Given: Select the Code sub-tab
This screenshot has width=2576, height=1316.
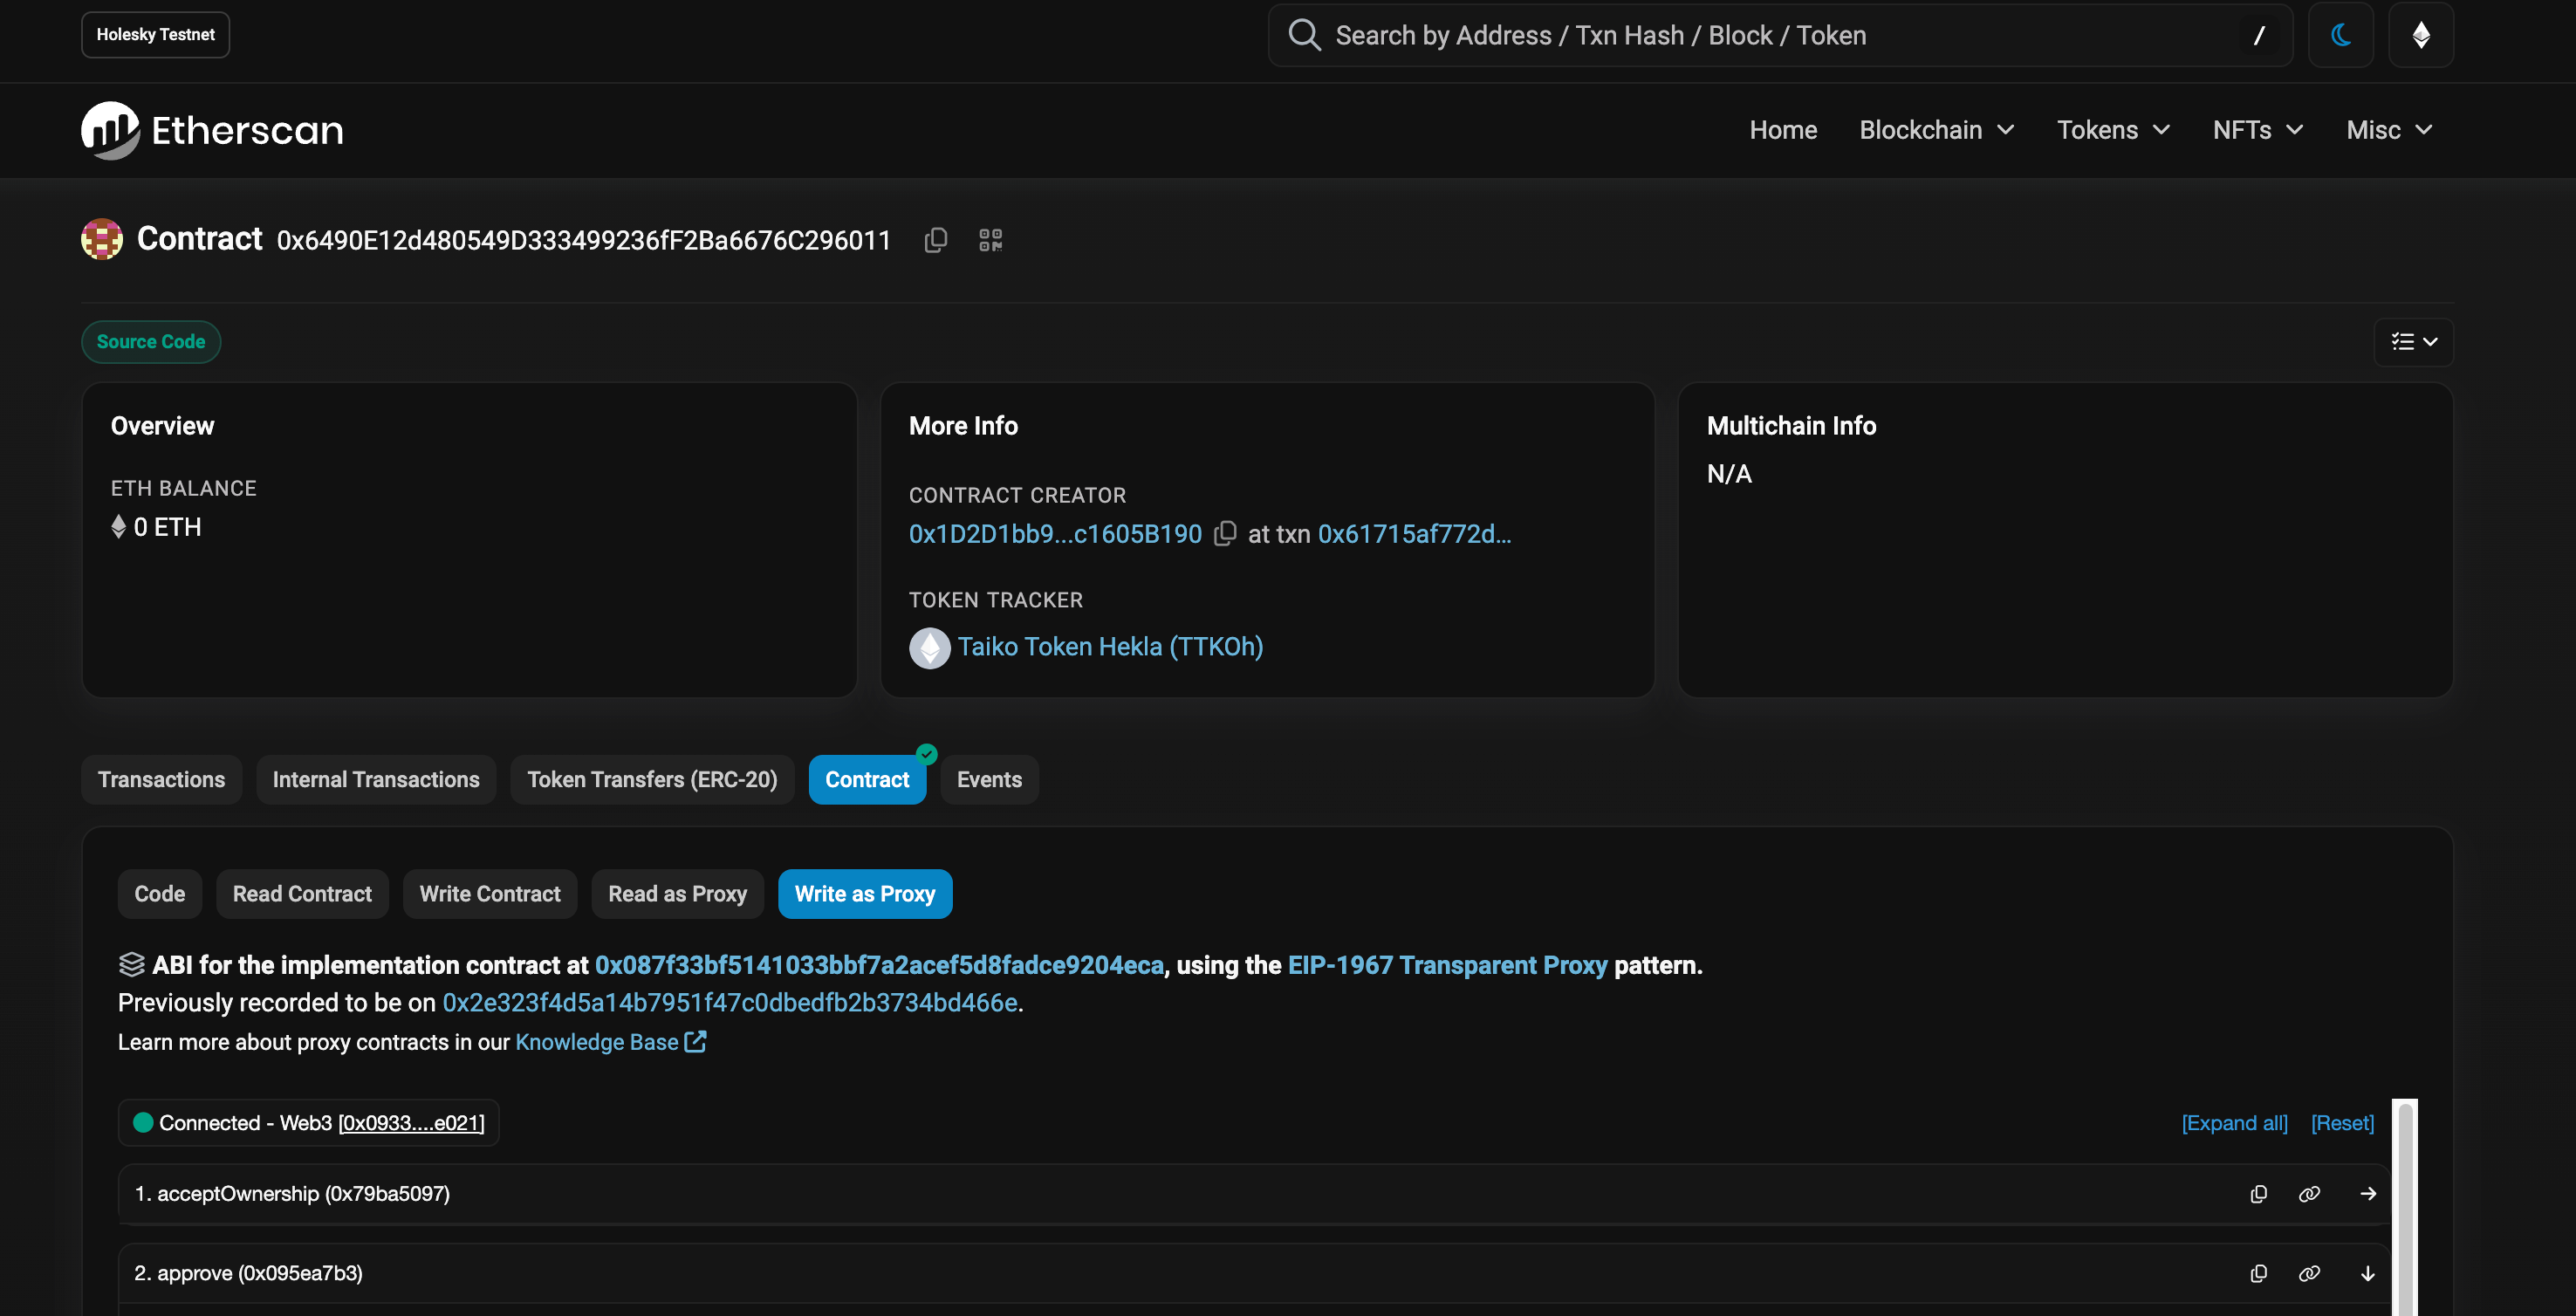Looking at the screenshot, I should coord(160,893).
